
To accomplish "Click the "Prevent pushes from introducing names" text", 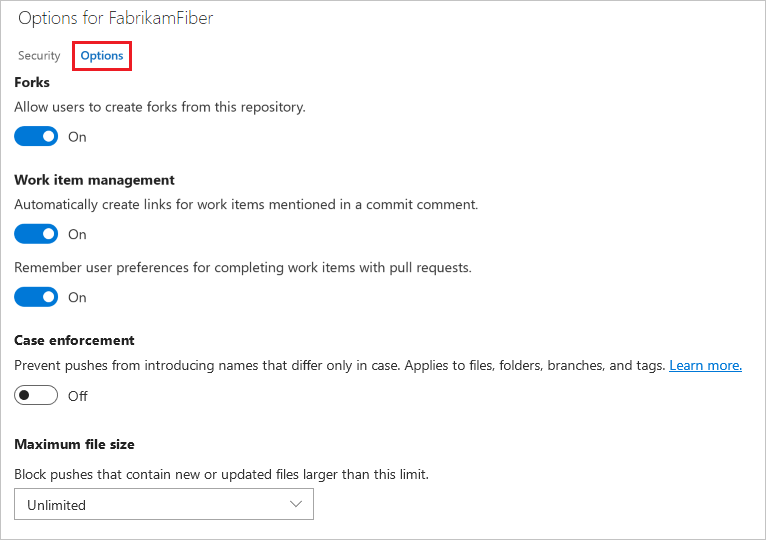I will pos(340,366).
